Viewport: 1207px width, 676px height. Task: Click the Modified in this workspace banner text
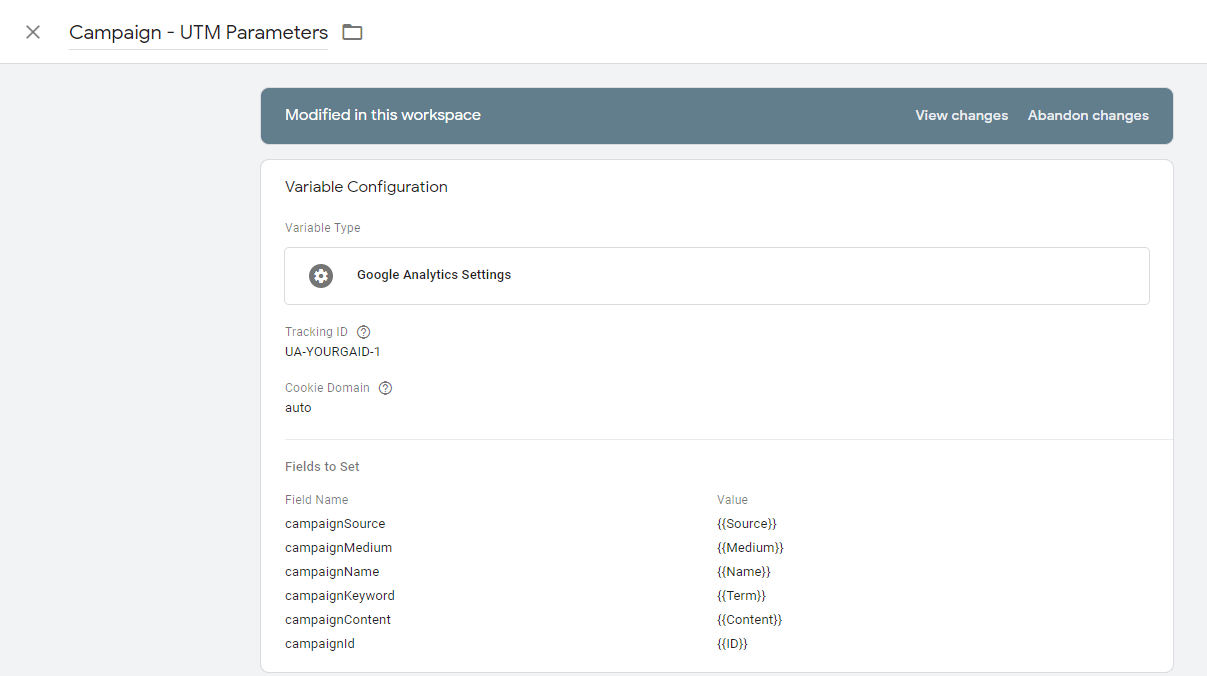click(x=383, y=115)
